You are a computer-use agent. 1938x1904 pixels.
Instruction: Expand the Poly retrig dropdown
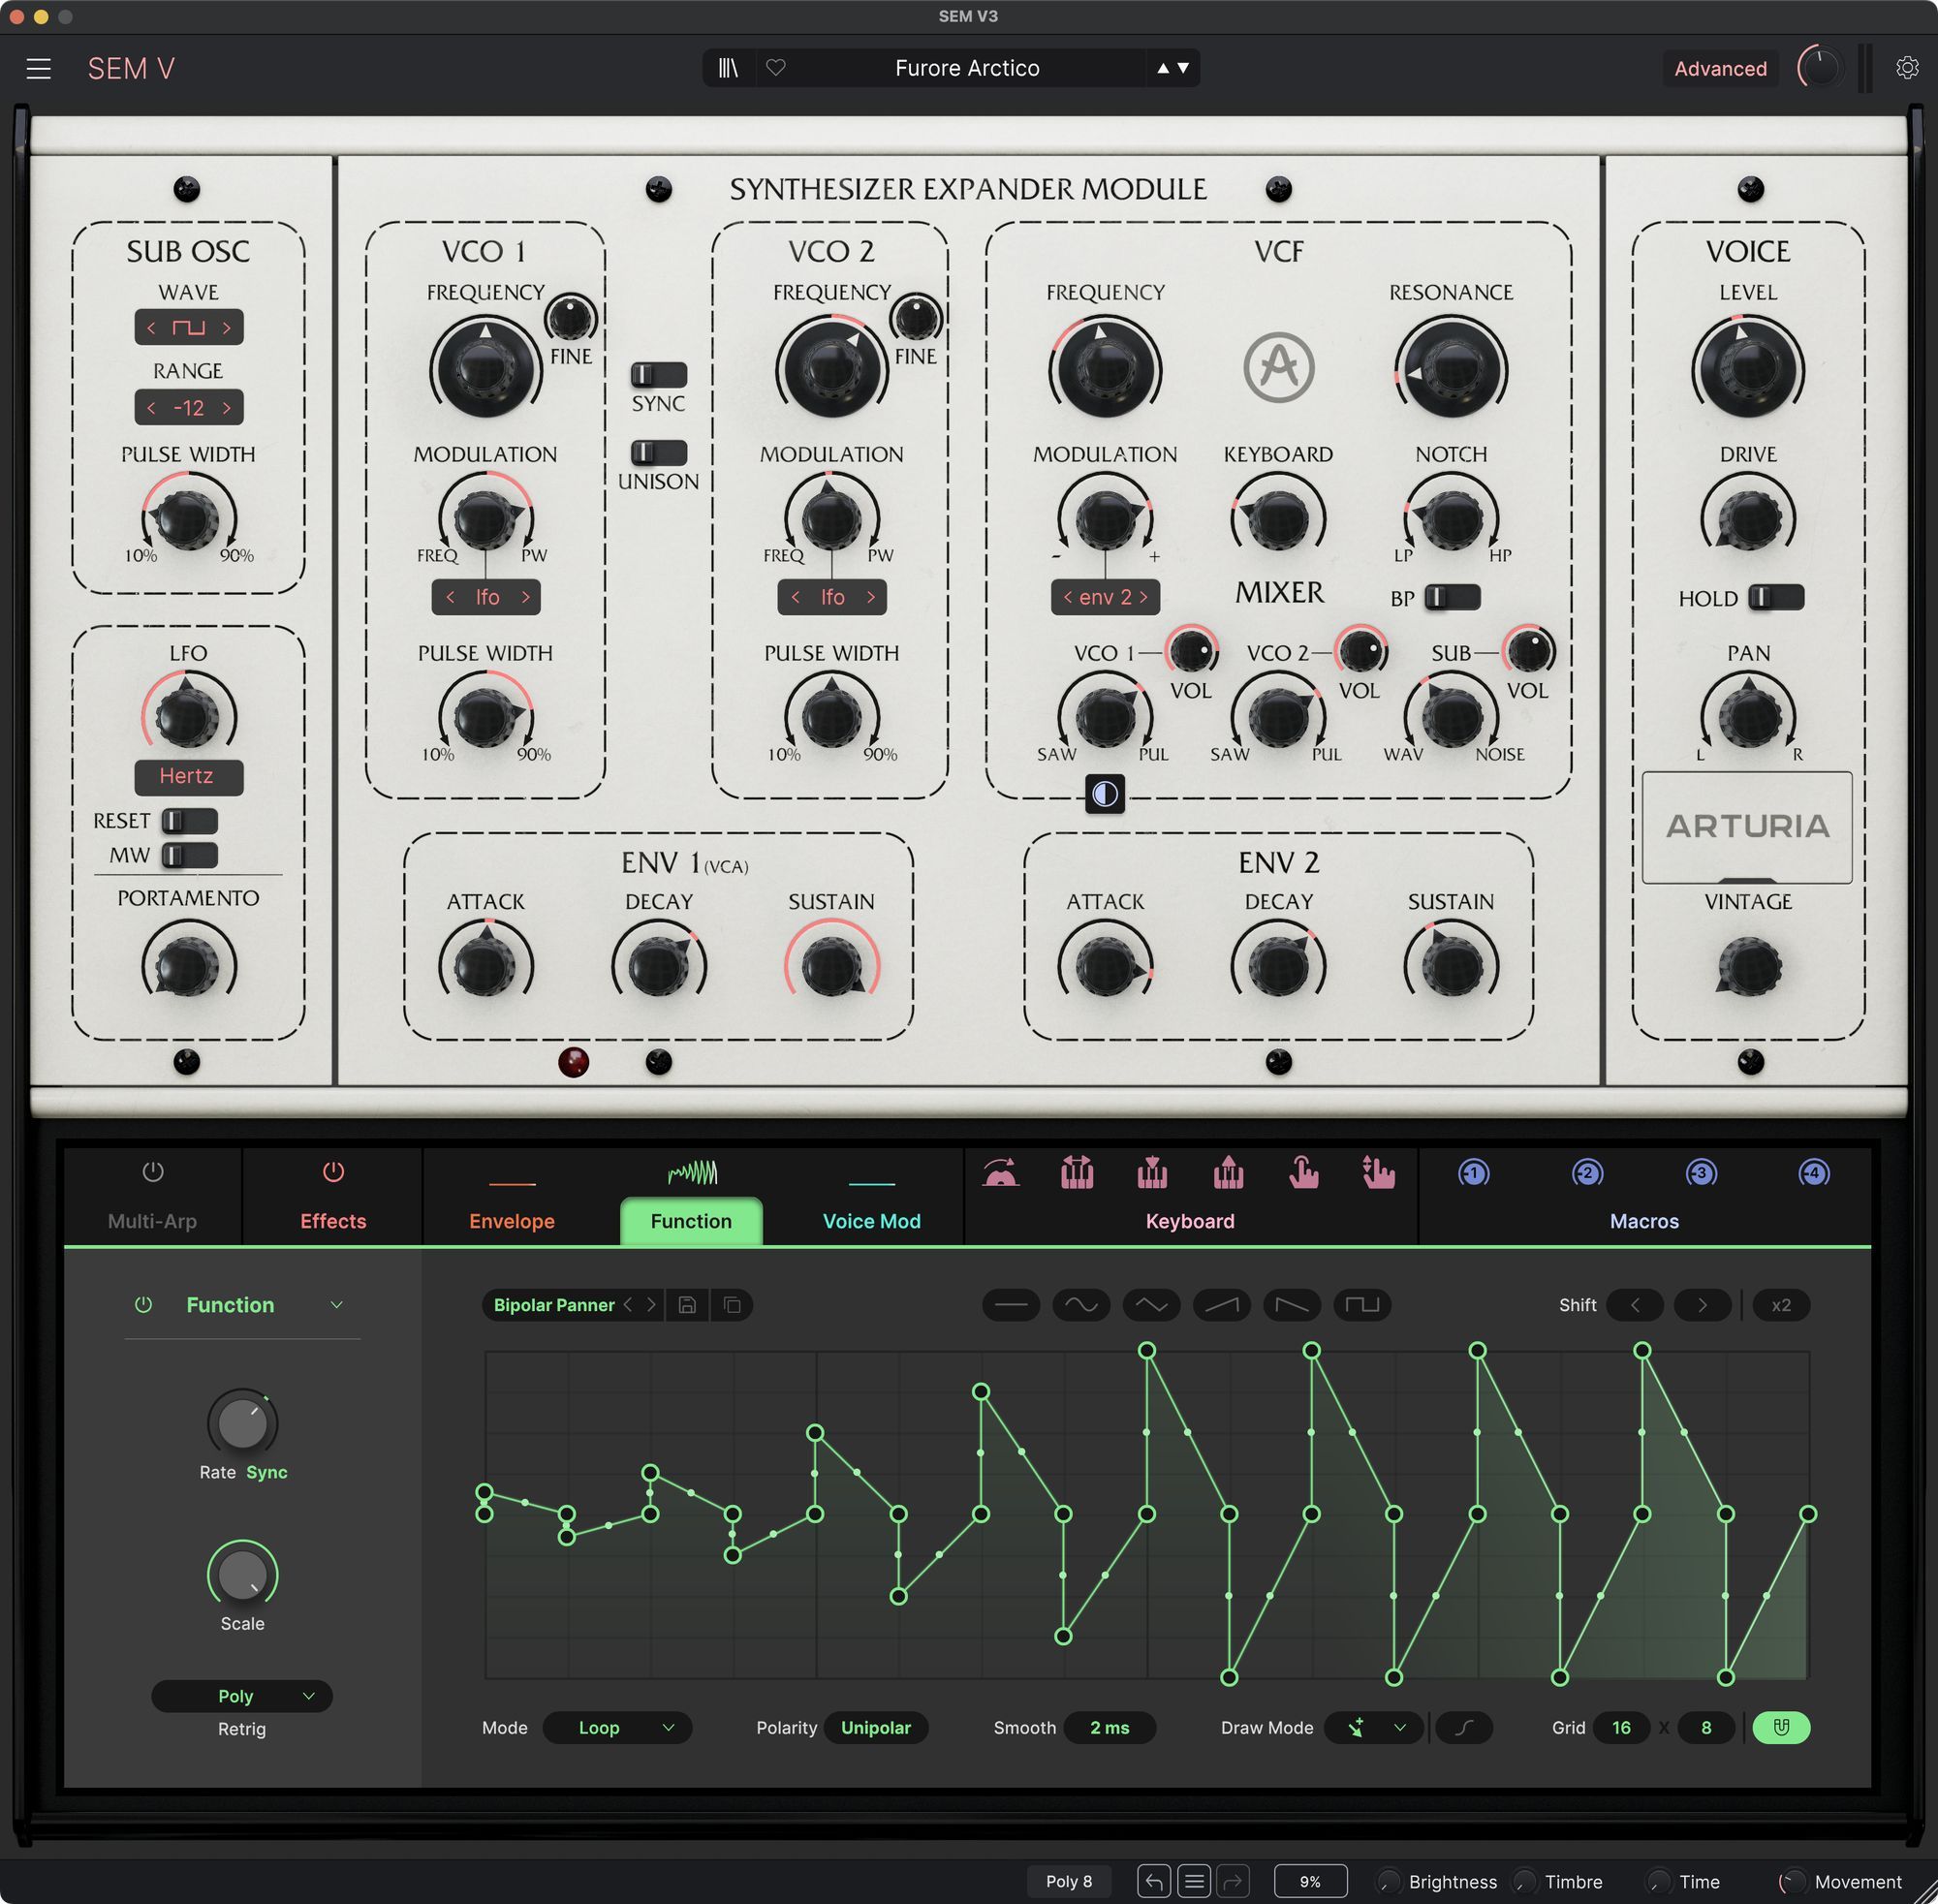[242, 1696]
